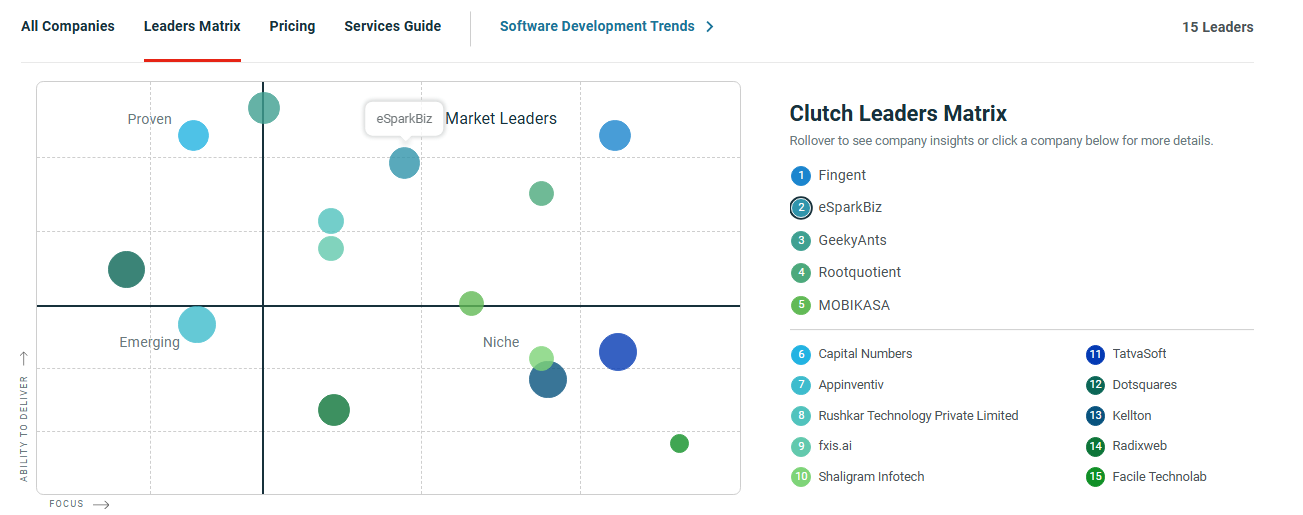Click the number 7 badge beside Appinventiv
Screen dimensions: 1303x515
click(800, 385)
